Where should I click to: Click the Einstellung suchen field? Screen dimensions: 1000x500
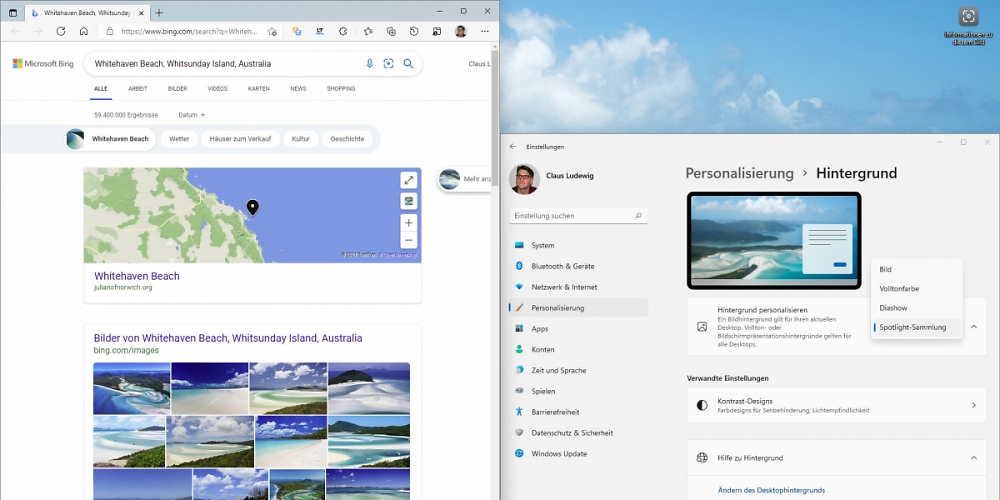578,216
